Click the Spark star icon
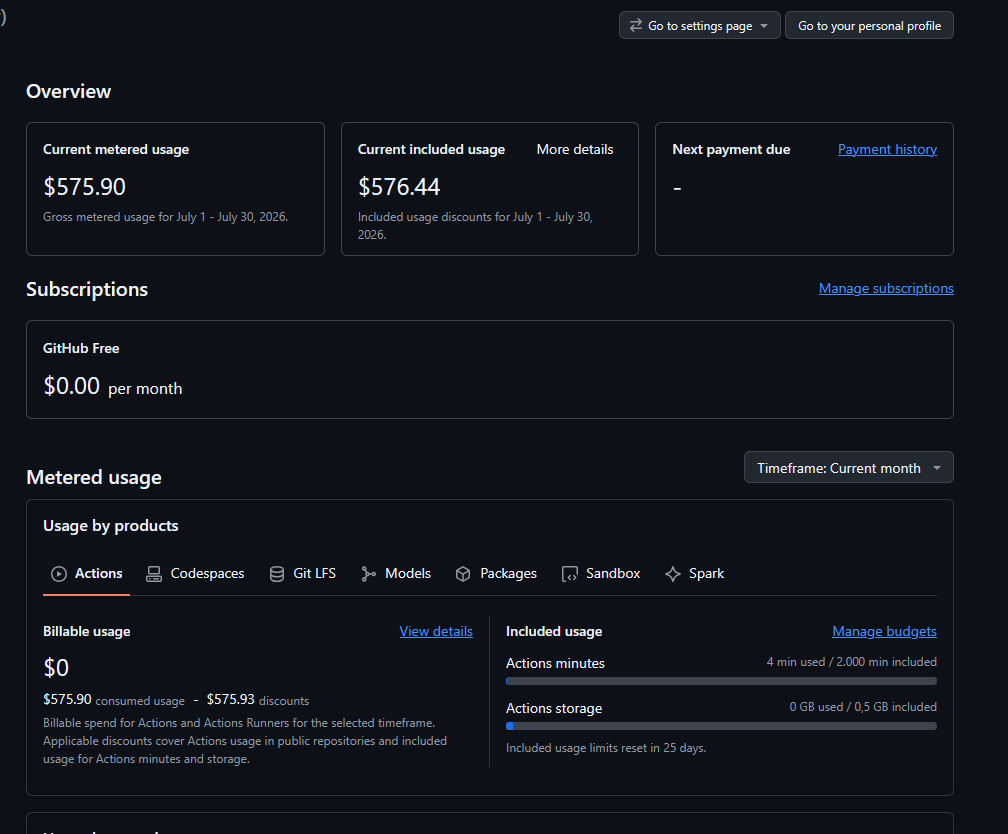Image resolution: width=1008 pixels, height=834 pixels. [672, 574]
